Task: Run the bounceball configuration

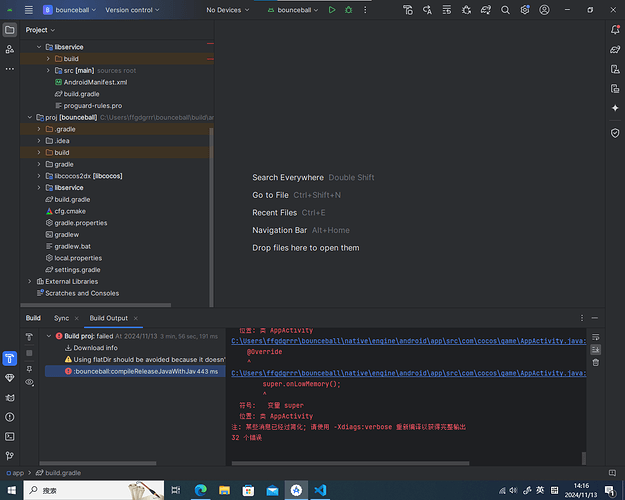Action: coord(332,10)
